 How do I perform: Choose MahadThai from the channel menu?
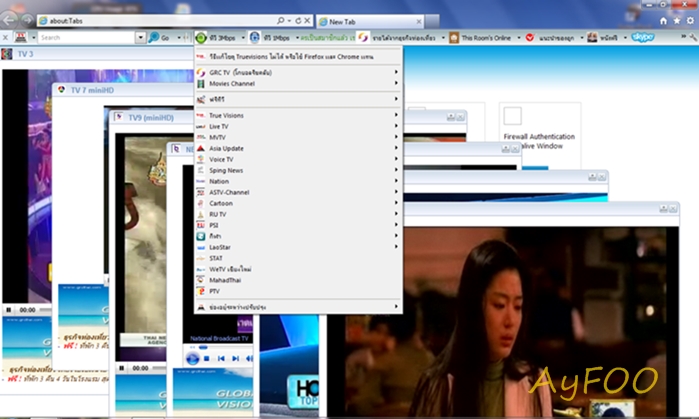pos(299,280)
